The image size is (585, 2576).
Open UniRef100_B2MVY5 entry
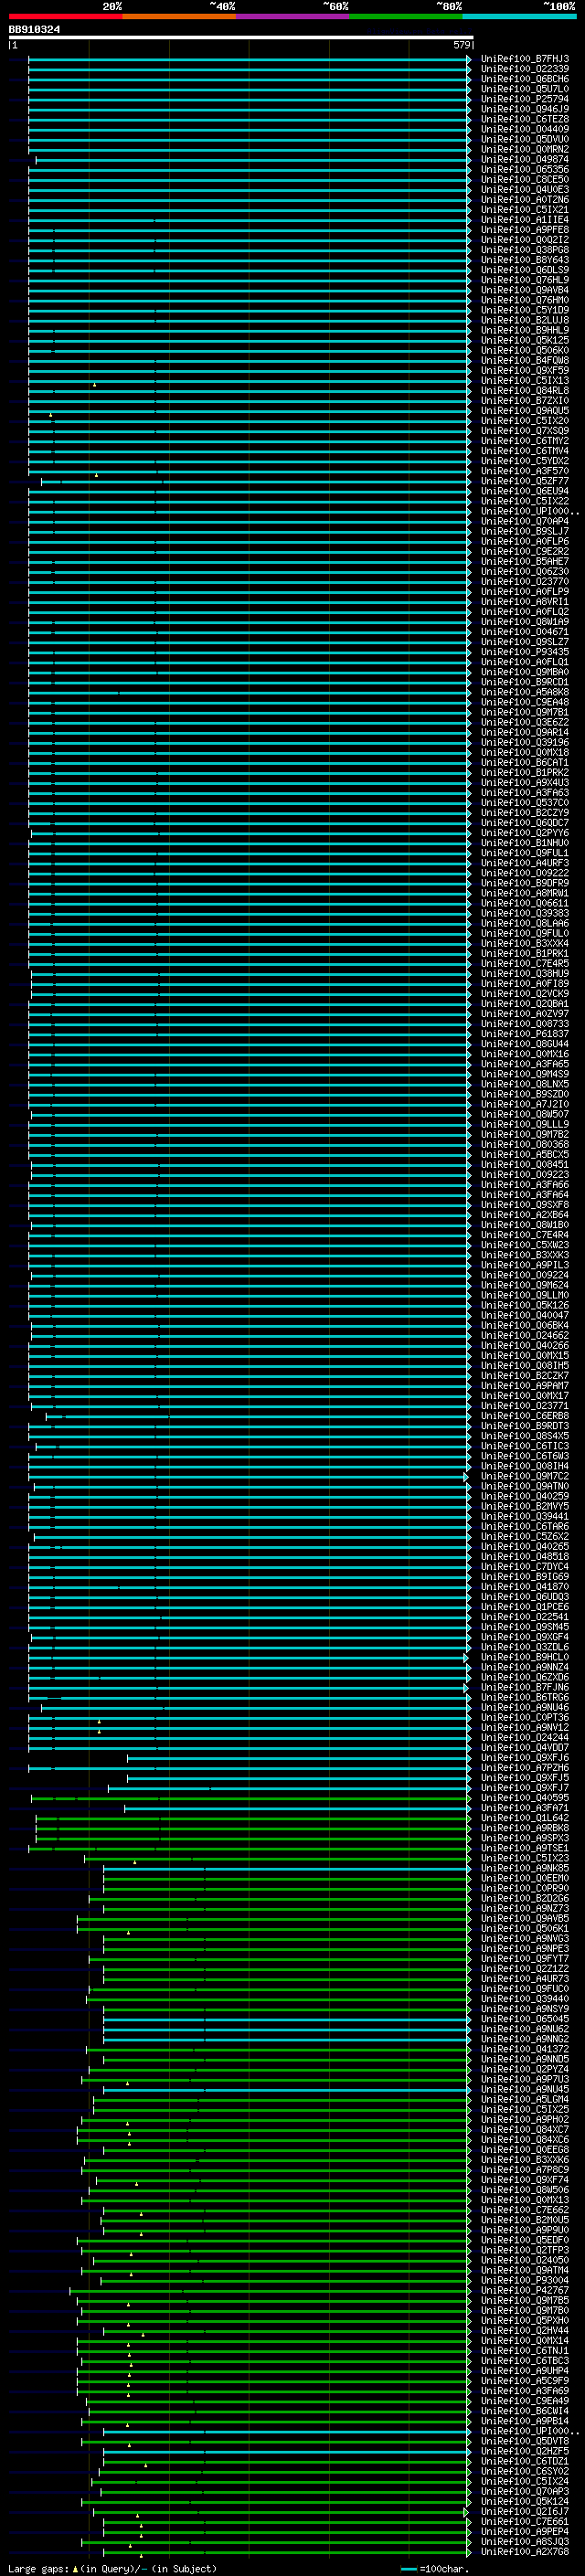tap(525, 1507)
